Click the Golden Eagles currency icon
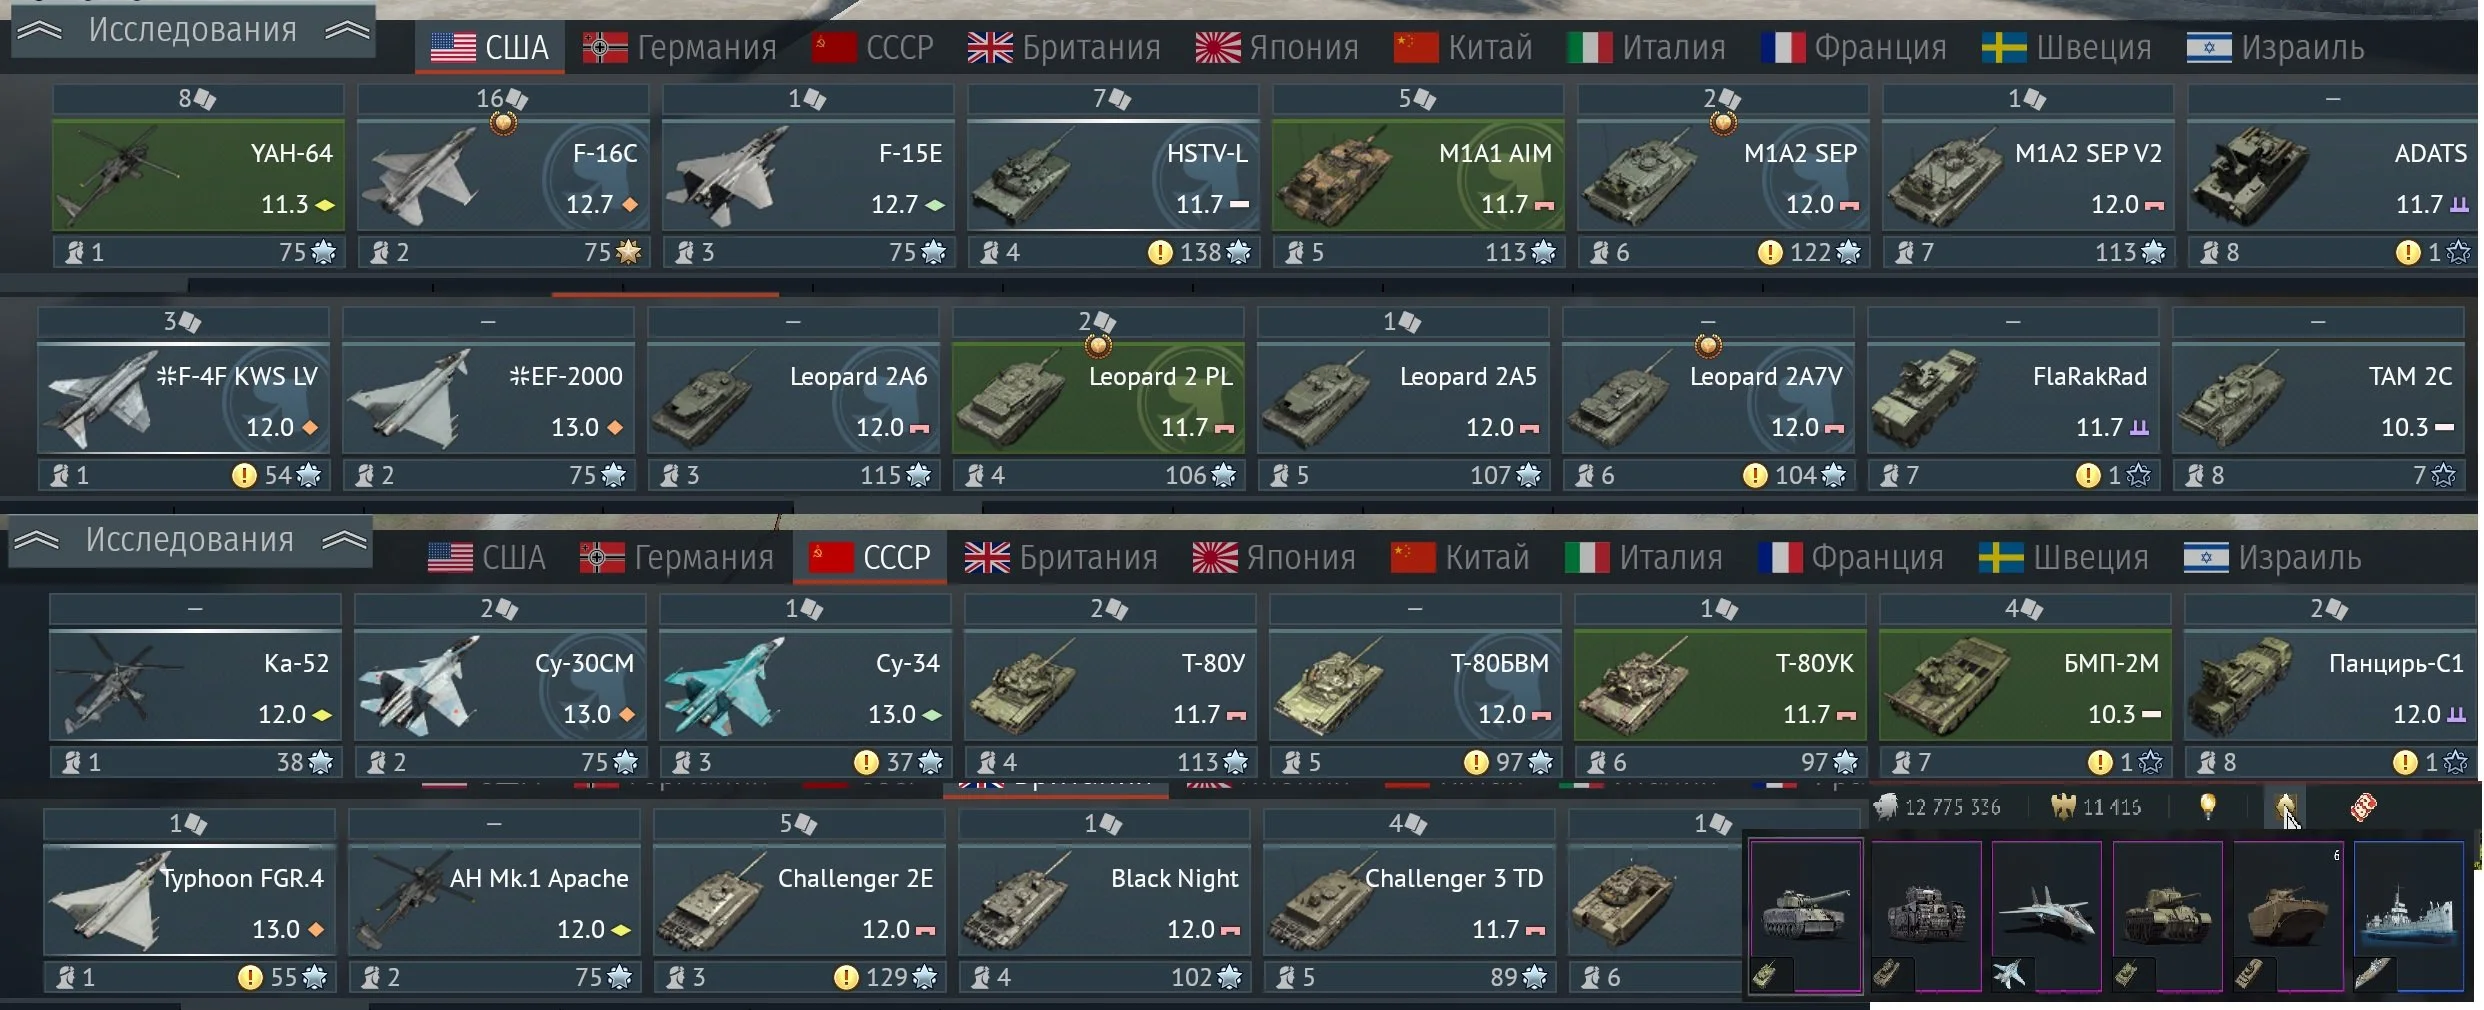 pos(2064,806)
